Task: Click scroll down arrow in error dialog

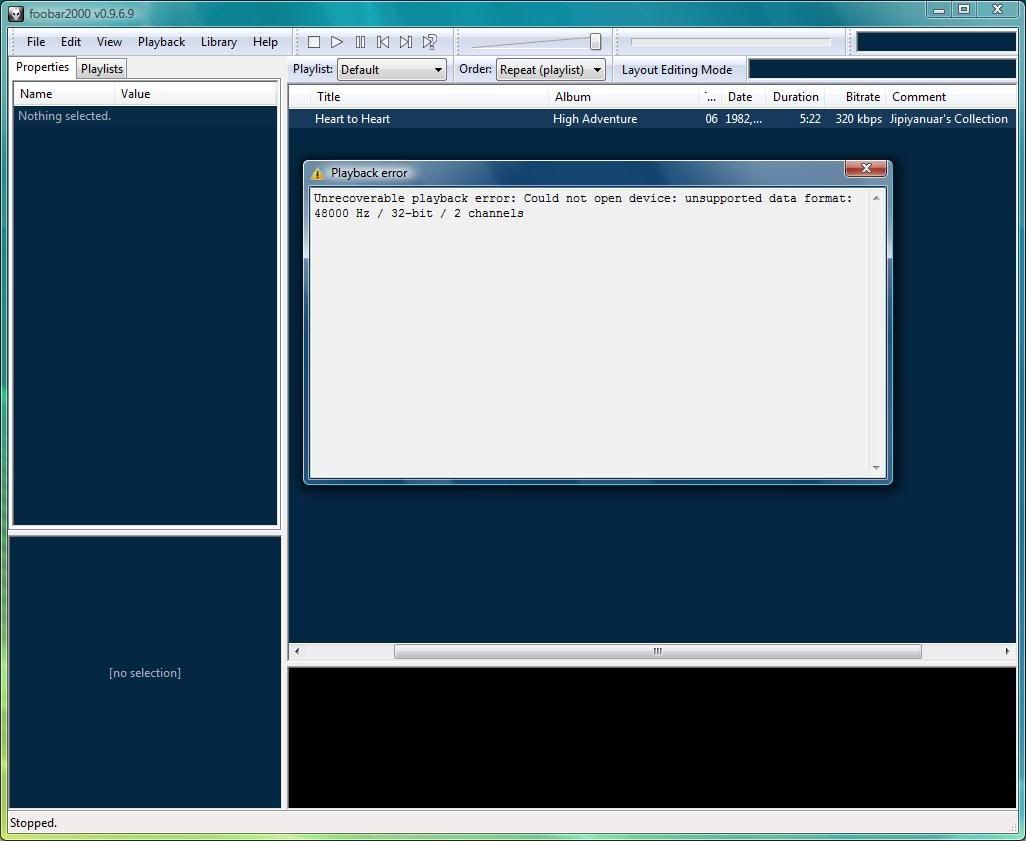Action: click(876, 467)
